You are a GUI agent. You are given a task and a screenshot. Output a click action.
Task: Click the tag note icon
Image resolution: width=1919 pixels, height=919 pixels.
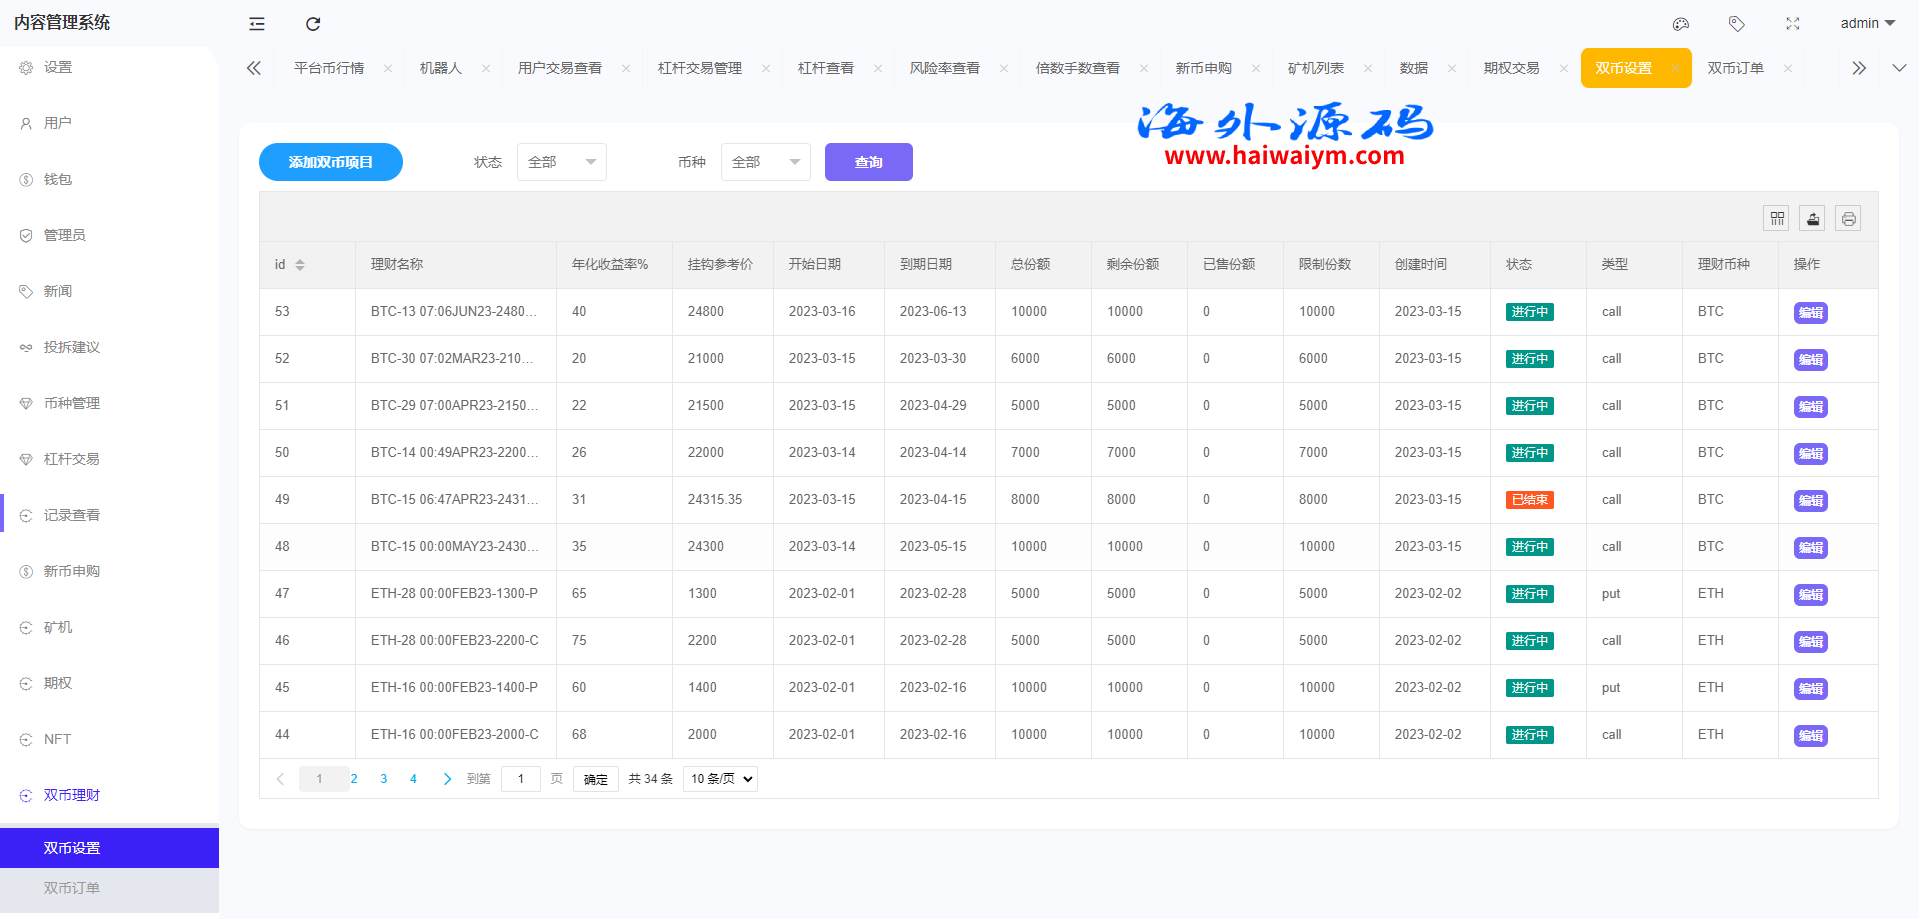tap(1737, 24)
